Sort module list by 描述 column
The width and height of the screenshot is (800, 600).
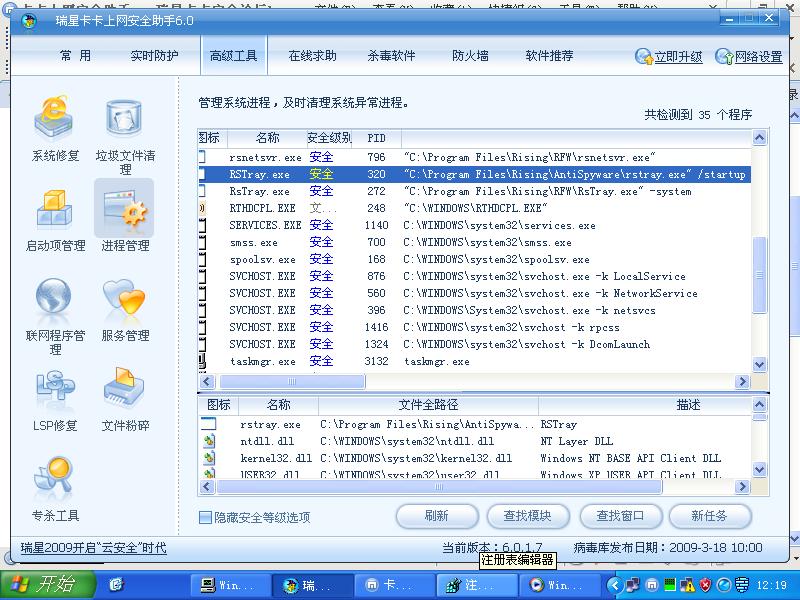click(645, 405)
